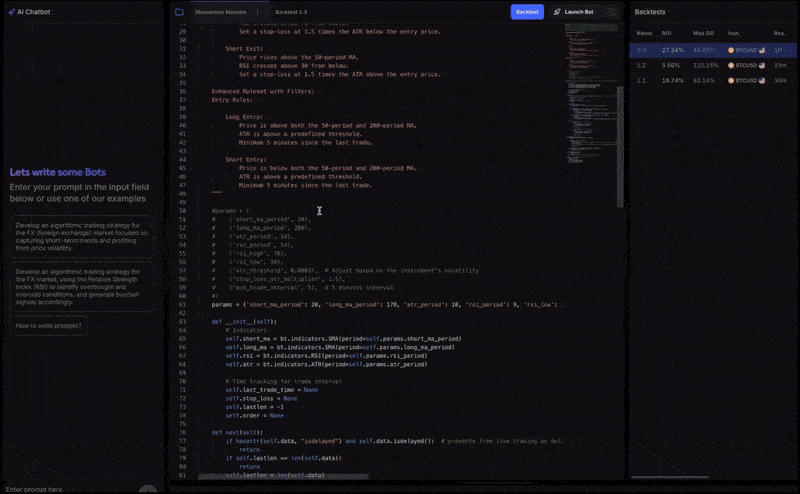Select backtest row with 5.50% ROI
The height and width of the screenshot is (494, 800).
713,65
